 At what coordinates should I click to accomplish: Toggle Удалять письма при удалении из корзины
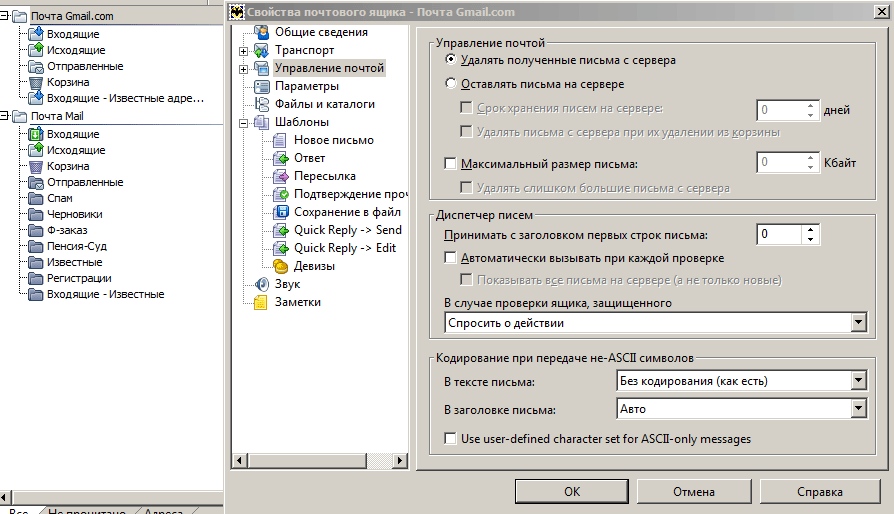pos(466,131)
